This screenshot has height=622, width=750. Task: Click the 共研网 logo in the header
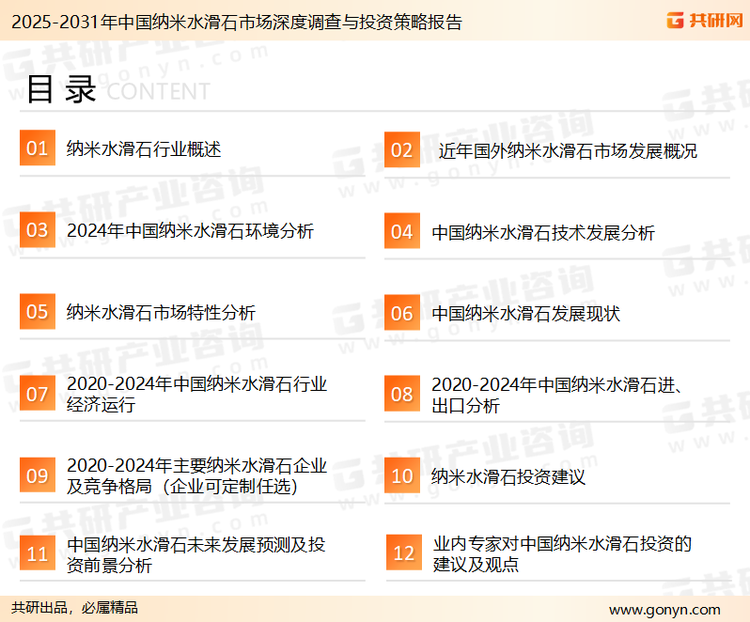[705, 20]
